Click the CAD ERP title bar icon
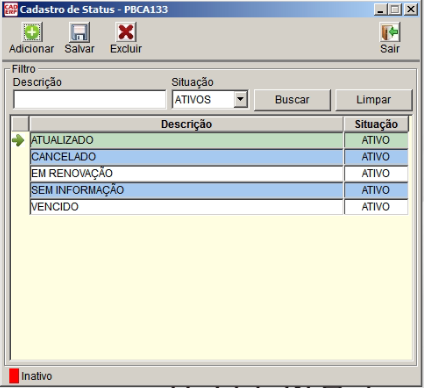424x388 pixels. coord(10,9)
